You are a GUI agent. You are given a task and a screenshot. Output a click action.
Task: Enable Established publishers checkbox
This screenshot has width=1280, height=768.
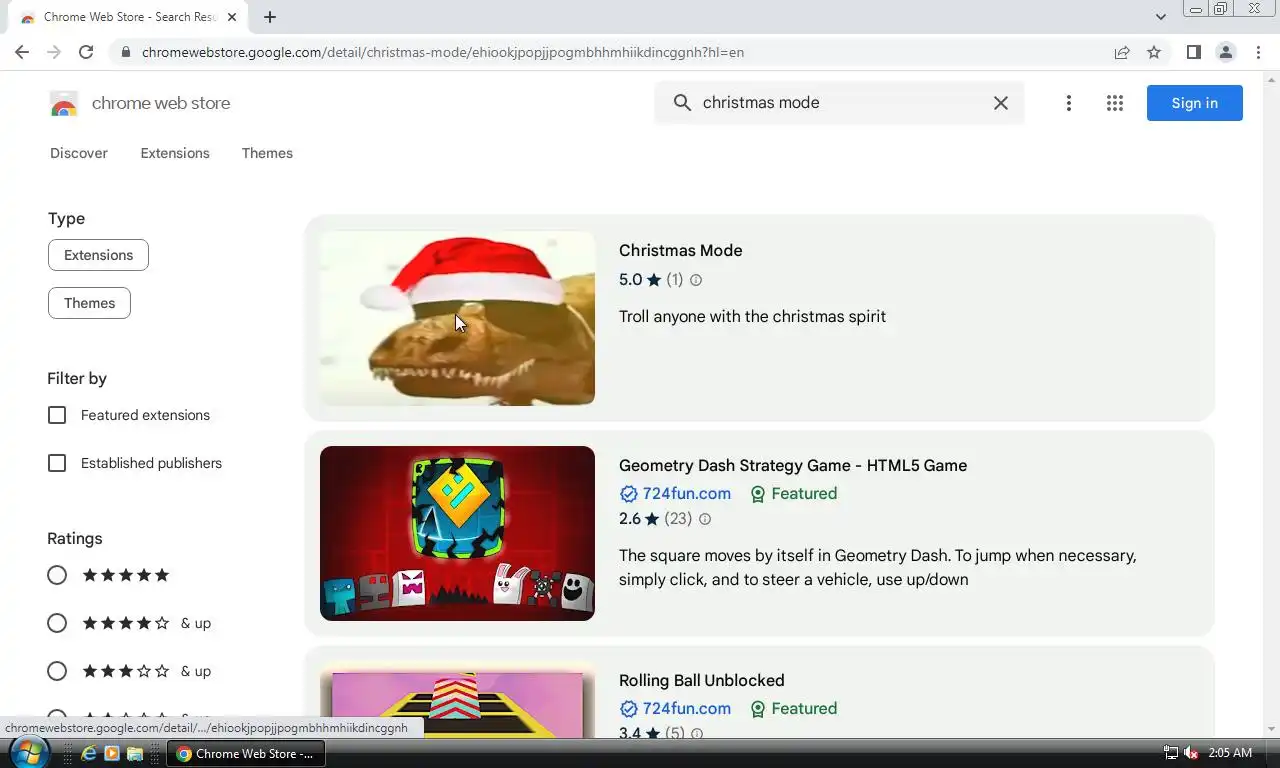point(57,463)
